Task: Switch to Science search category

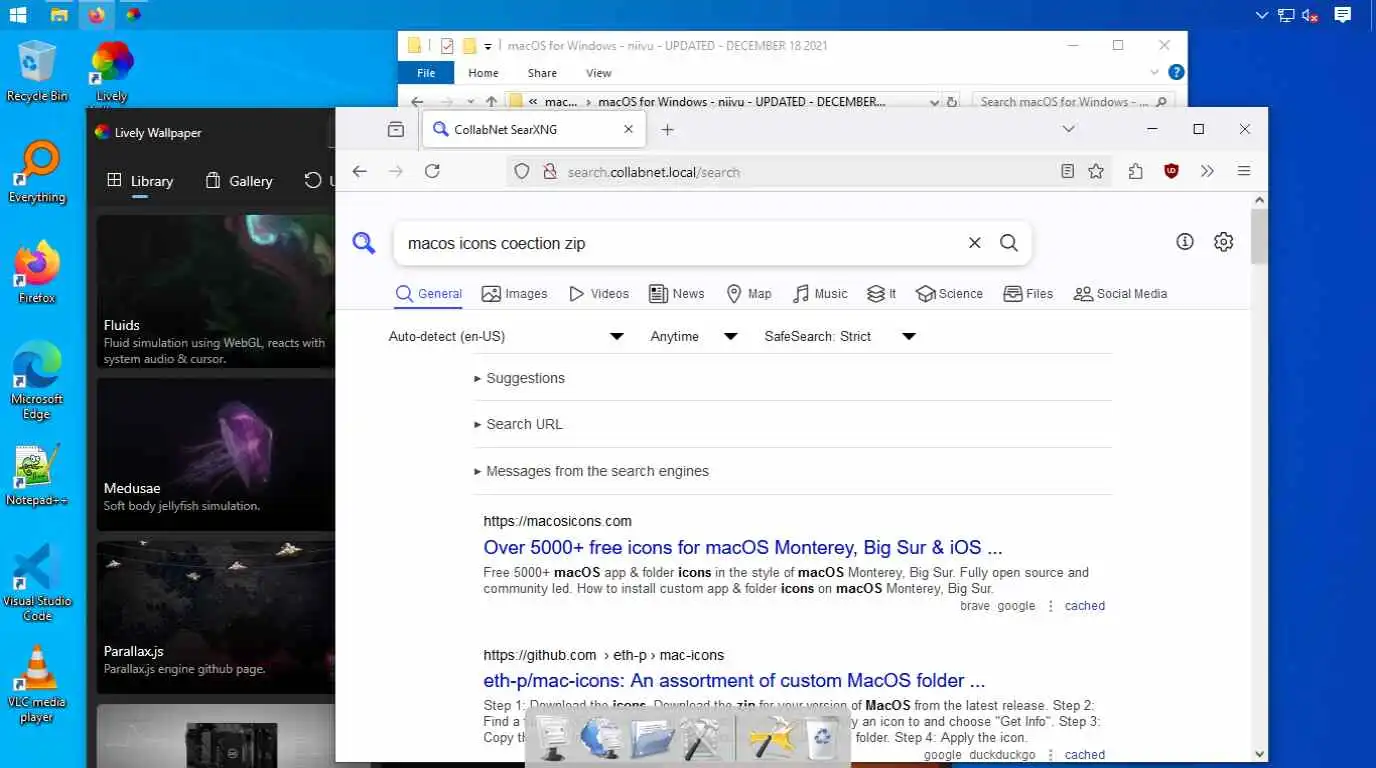Action: point(949,294)
